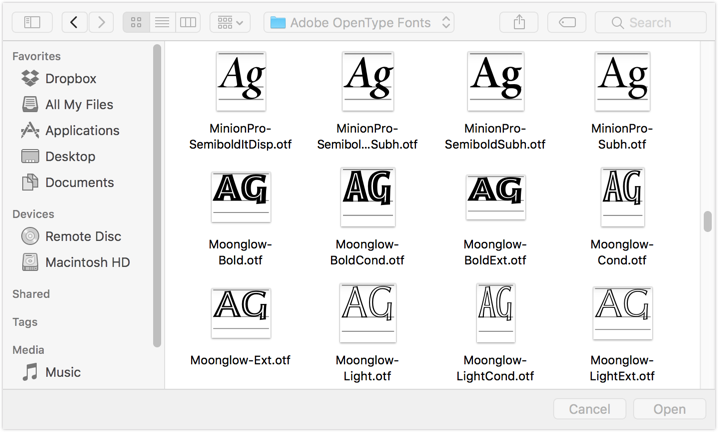Open Dropbox in the sidebar
718x432 pixels.
point(70,78)
